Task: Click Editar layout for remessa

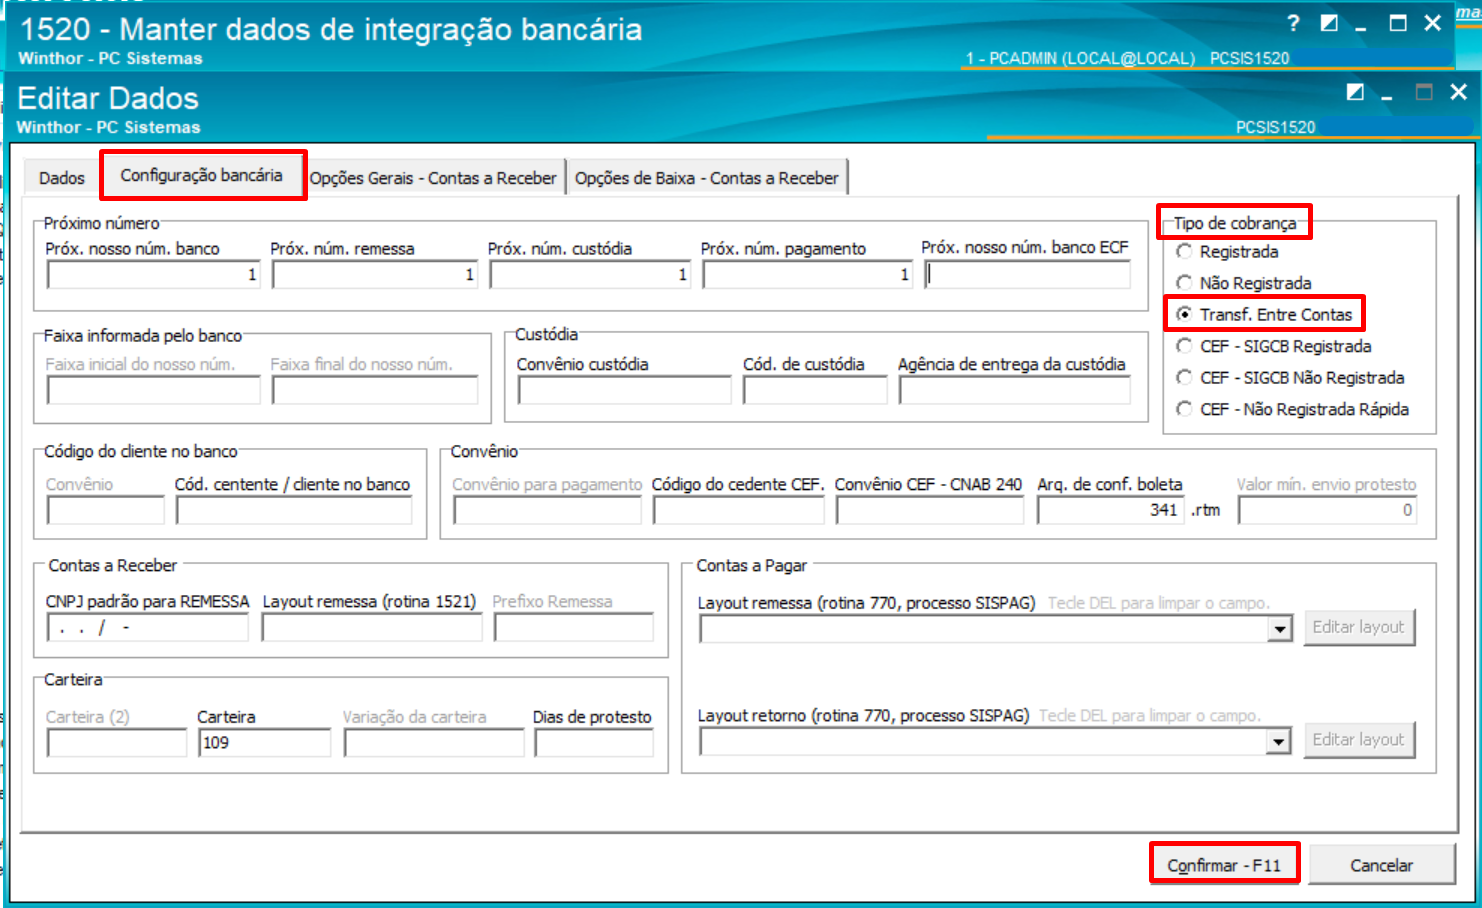Action: pos(1359,627)
